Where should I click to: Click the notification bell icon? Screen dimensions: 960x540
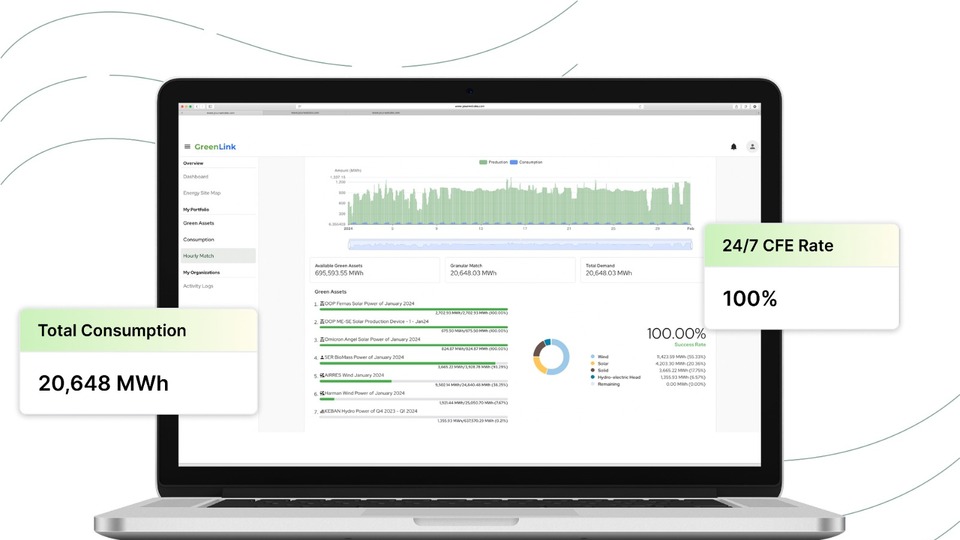733,146
